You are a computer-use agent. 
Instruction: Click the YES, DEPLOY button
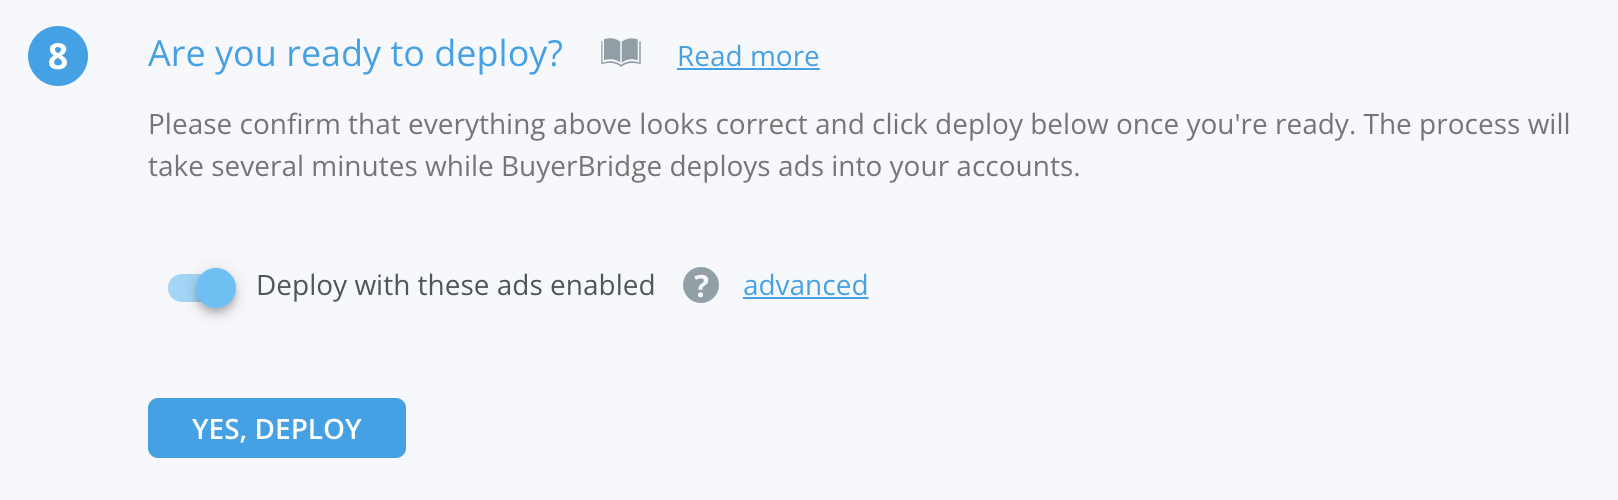277,428
